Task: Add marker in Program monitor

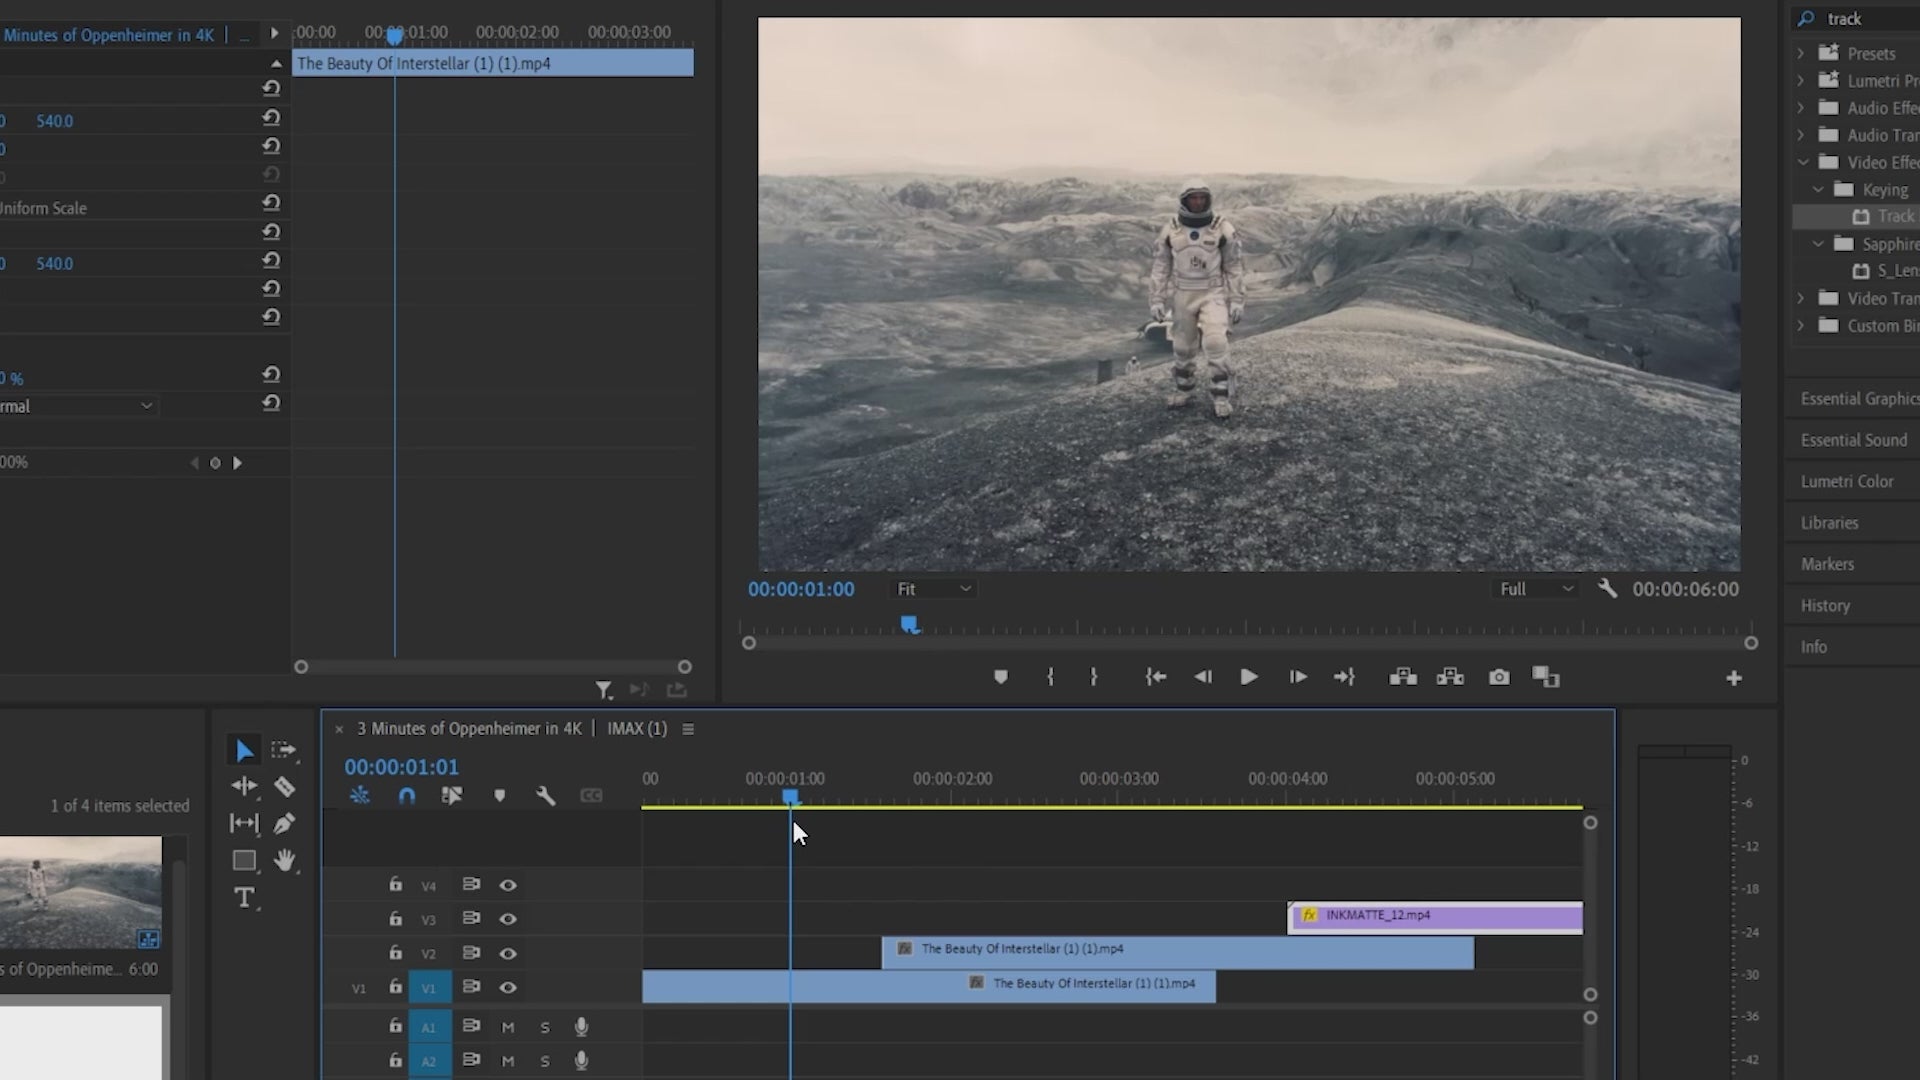Action: click(x=1001, y=678)
